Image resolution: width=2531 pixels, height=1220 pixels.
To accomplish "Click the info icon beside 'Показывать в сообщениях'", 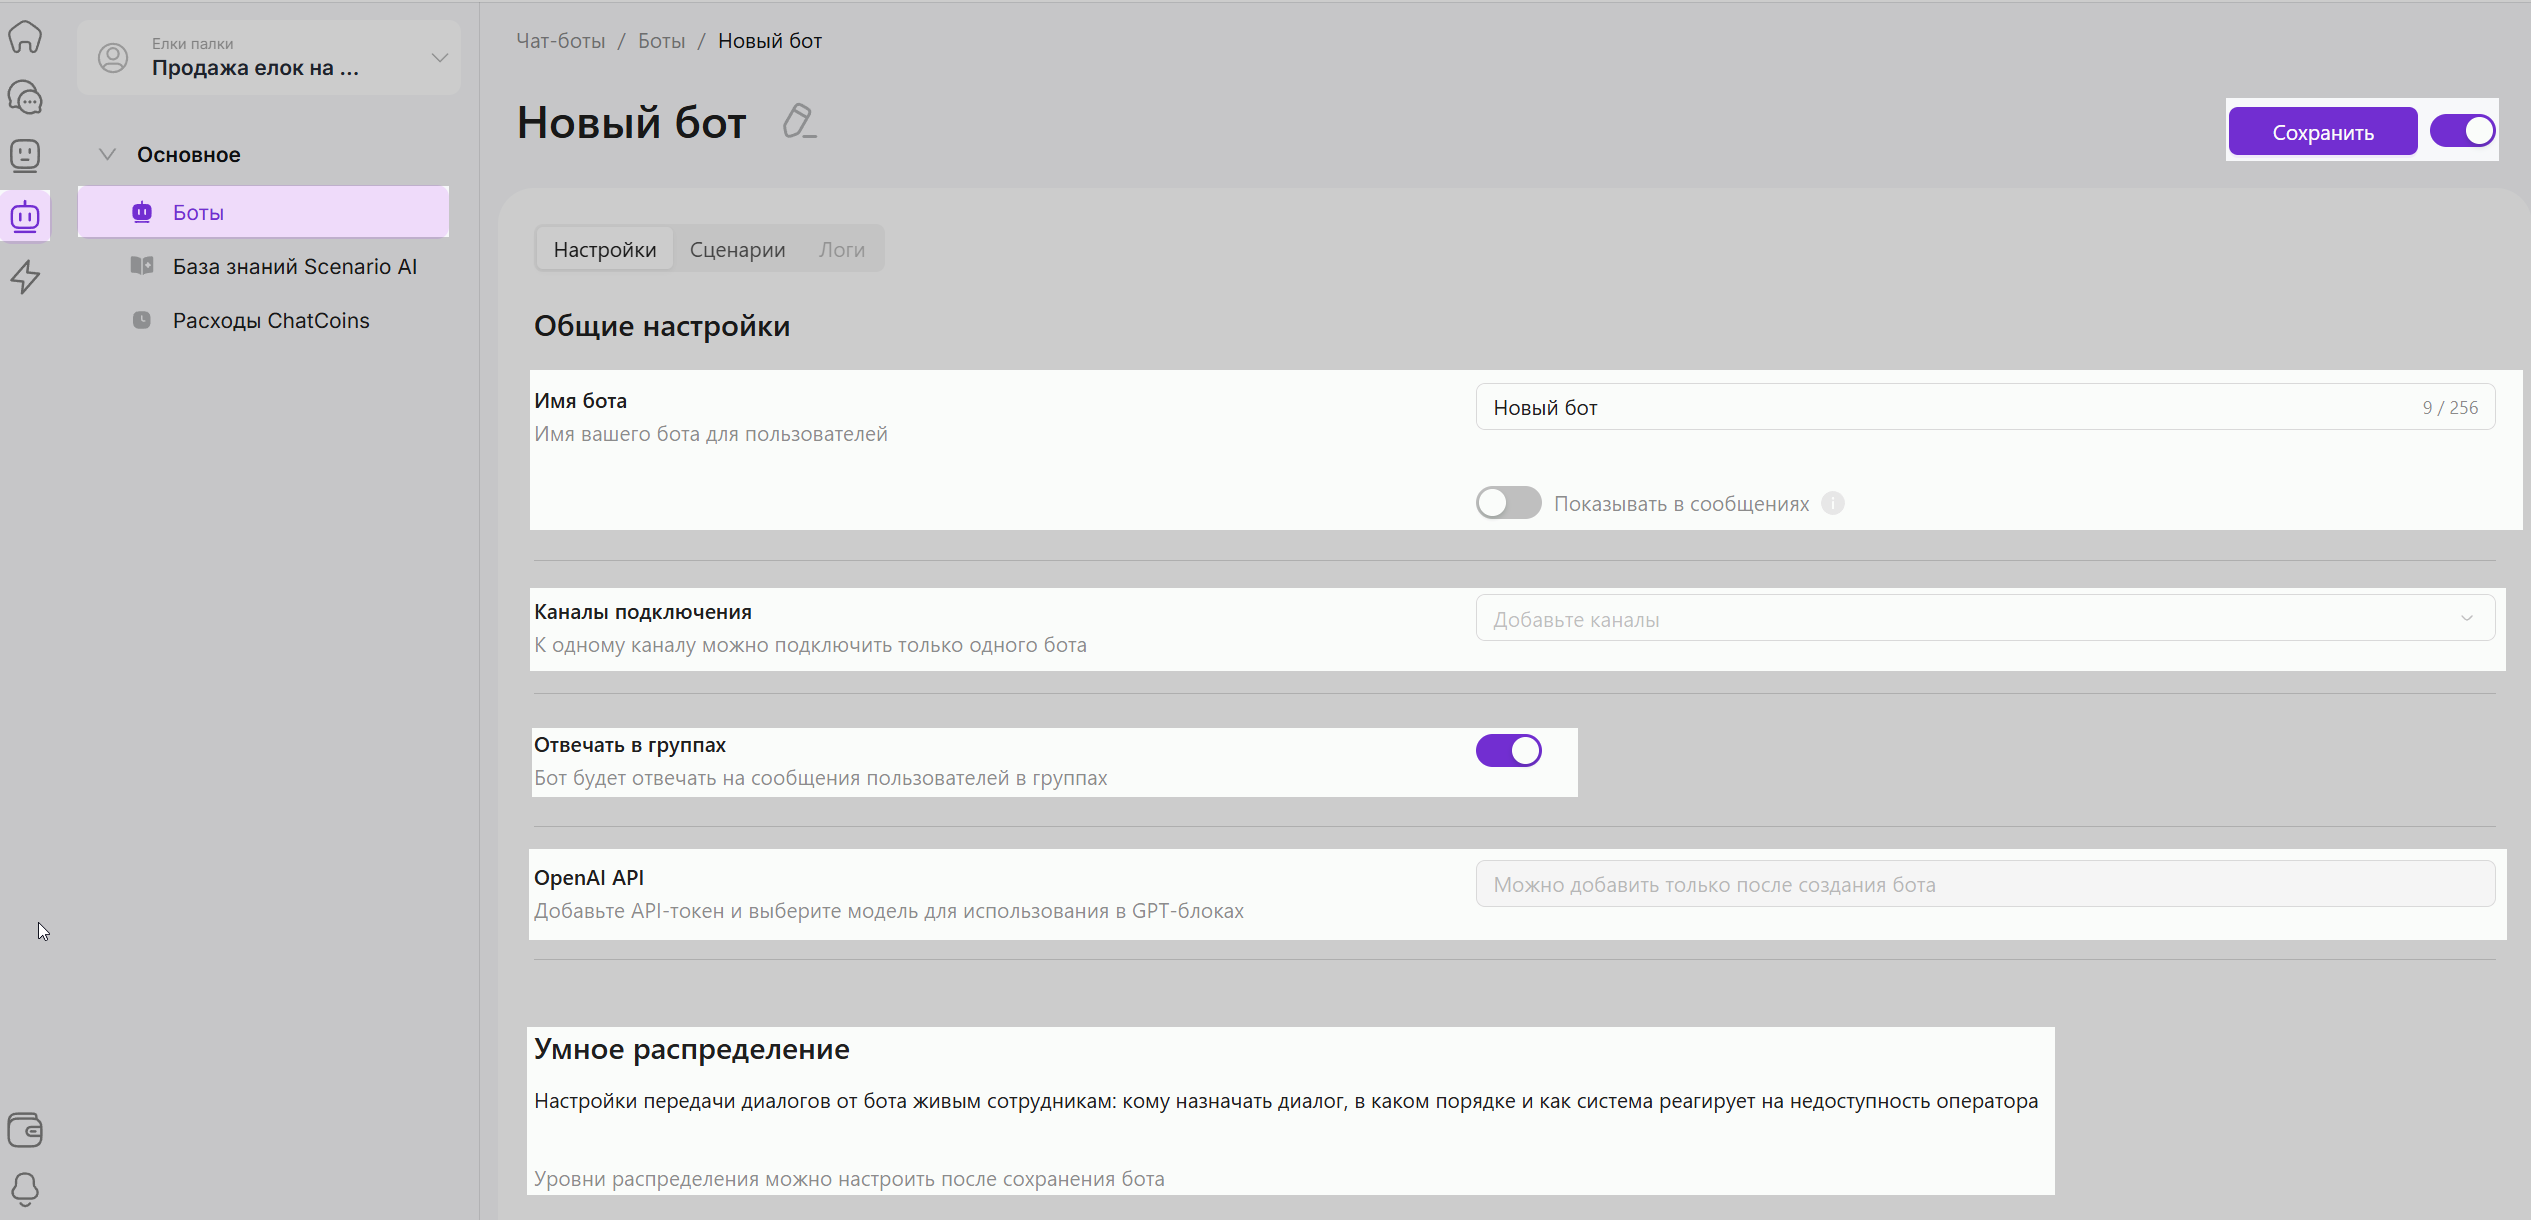I will (1832, 503).
